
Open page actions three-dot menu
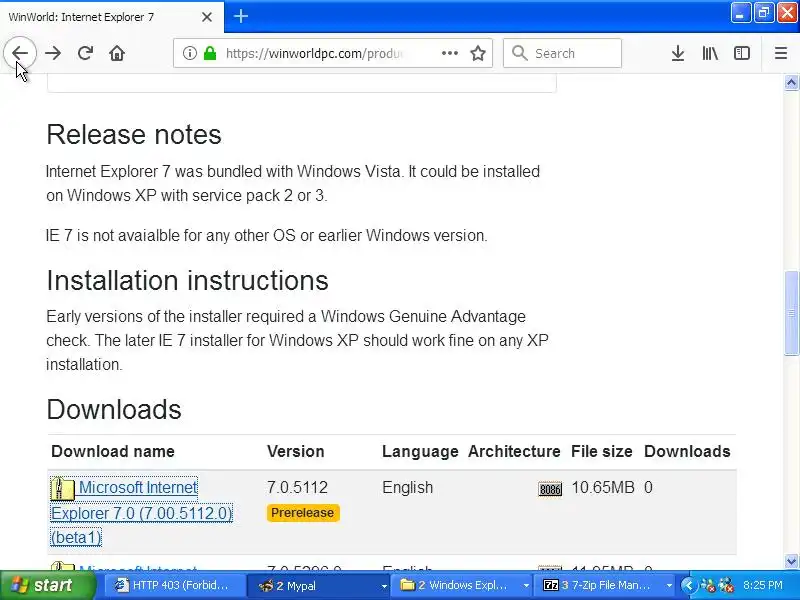coord(449,53)
